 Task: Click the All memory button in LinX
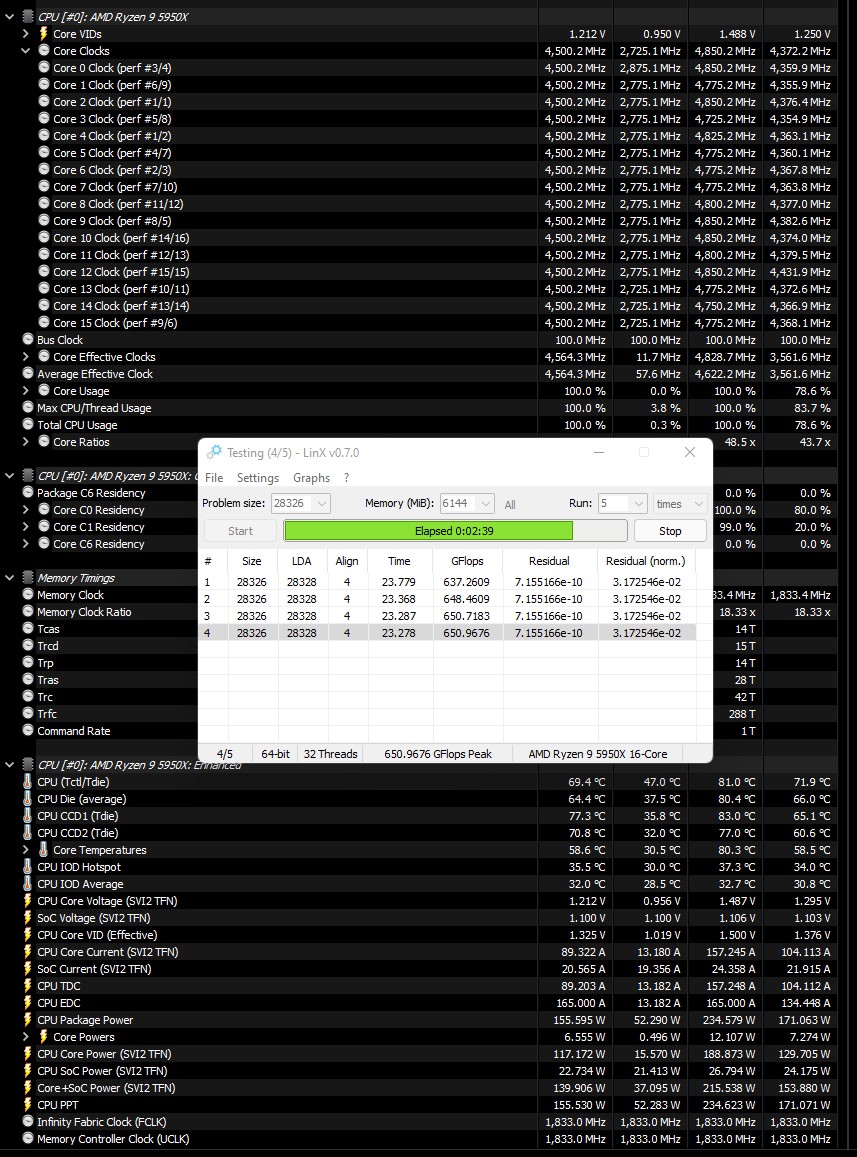click(510, 505)
